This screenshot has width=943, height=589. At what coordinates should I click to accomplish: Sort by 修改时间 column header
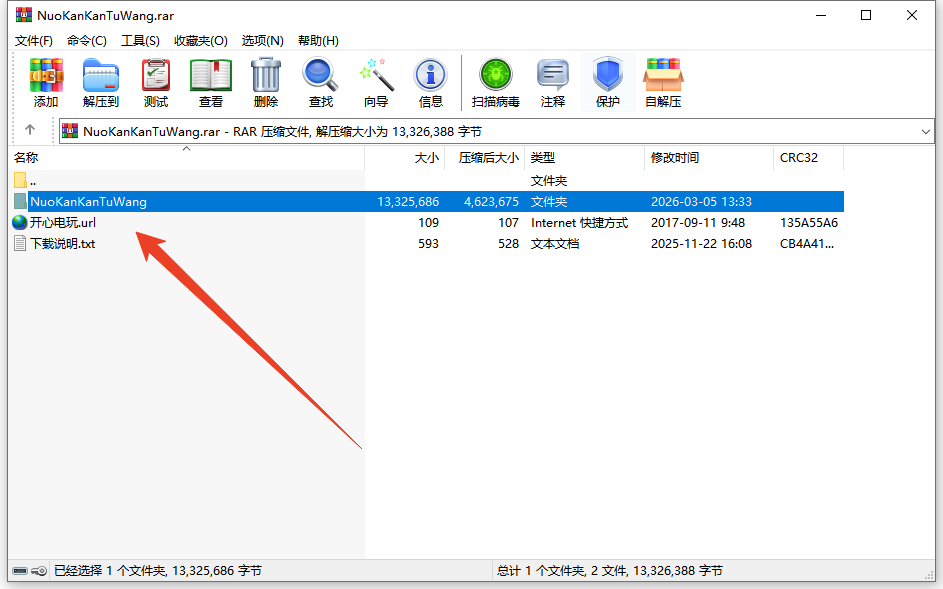click(709, 158)
